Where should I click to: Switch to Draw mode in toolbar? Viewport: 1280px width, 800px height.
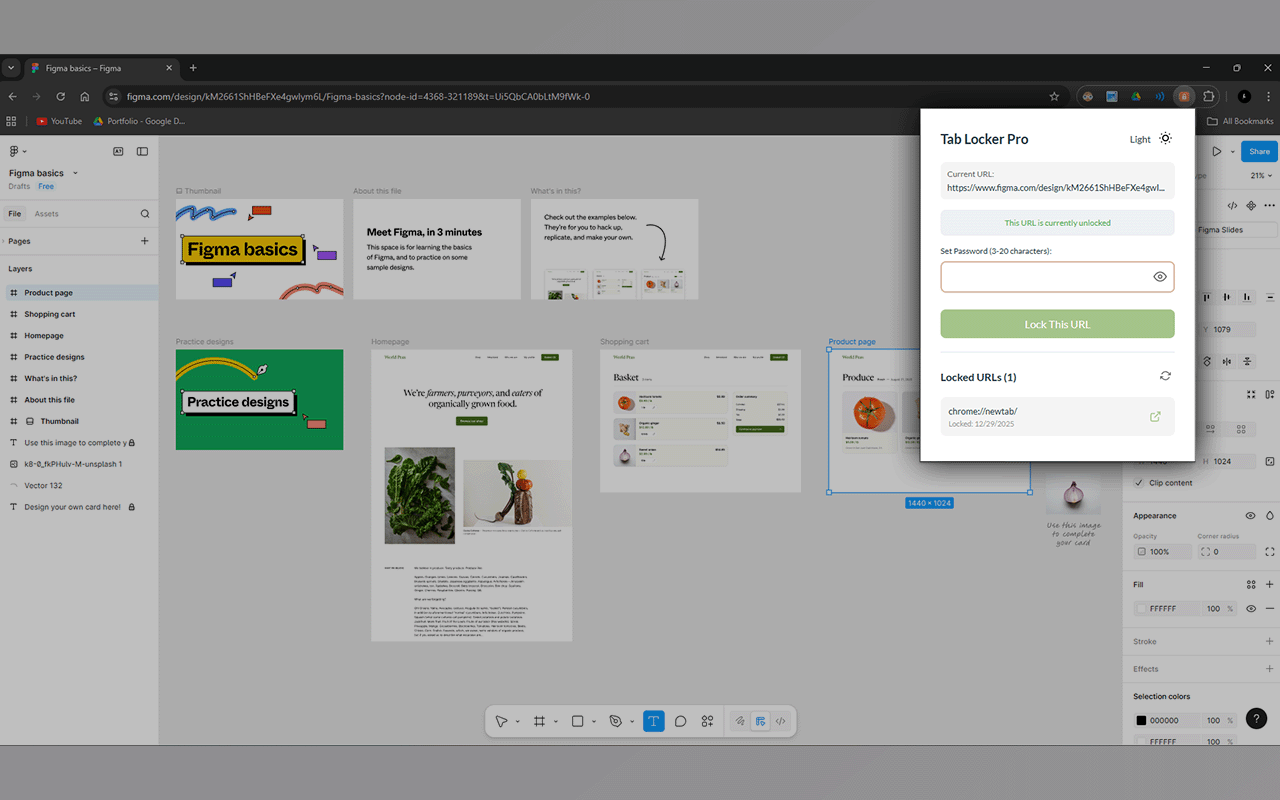[x=740, y=721]
